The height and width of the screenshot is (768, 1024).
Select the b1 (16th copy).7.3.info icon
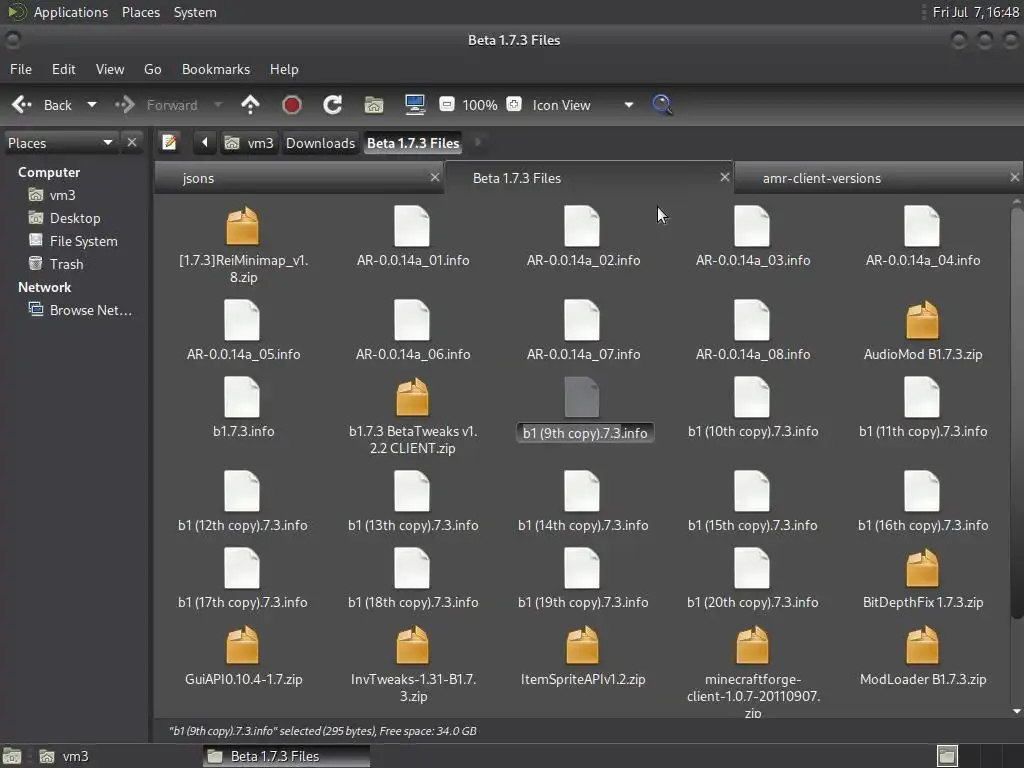tap(921, 491)
